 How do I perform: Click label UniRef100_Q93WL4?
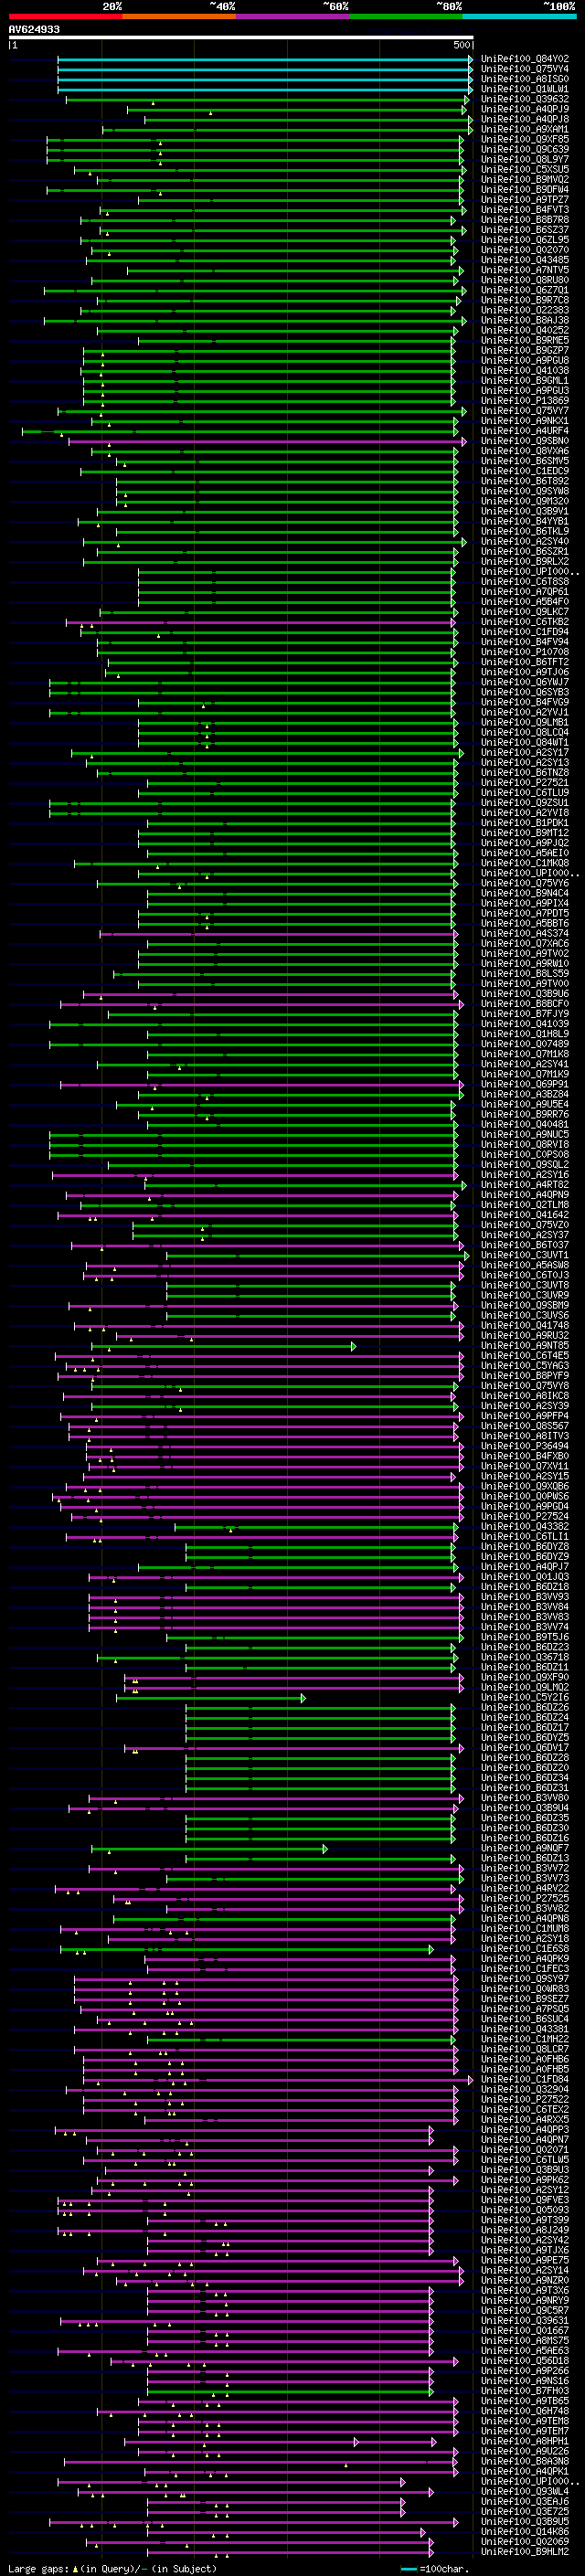pos(525,2491)
